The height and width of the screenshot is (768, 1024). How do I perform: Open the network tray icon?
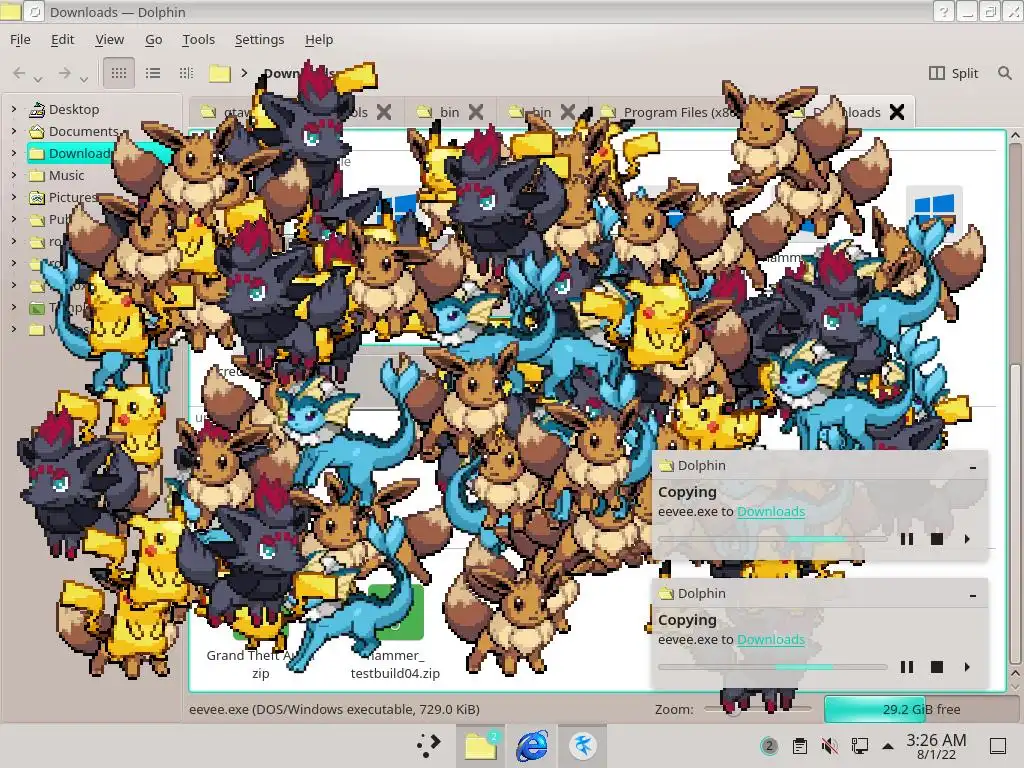tap(859, 746)
